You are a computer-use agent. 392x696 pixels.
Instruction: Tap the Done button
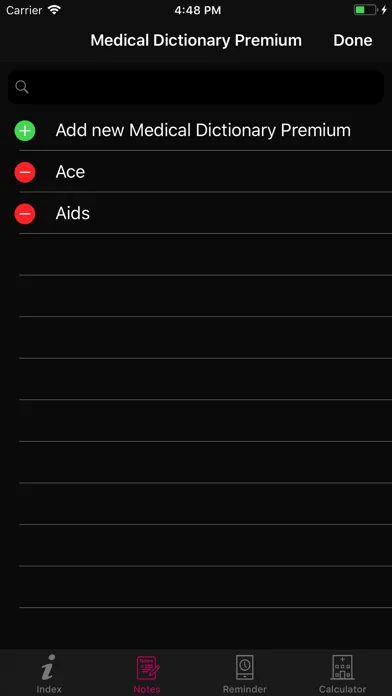[x=352, y=40]
